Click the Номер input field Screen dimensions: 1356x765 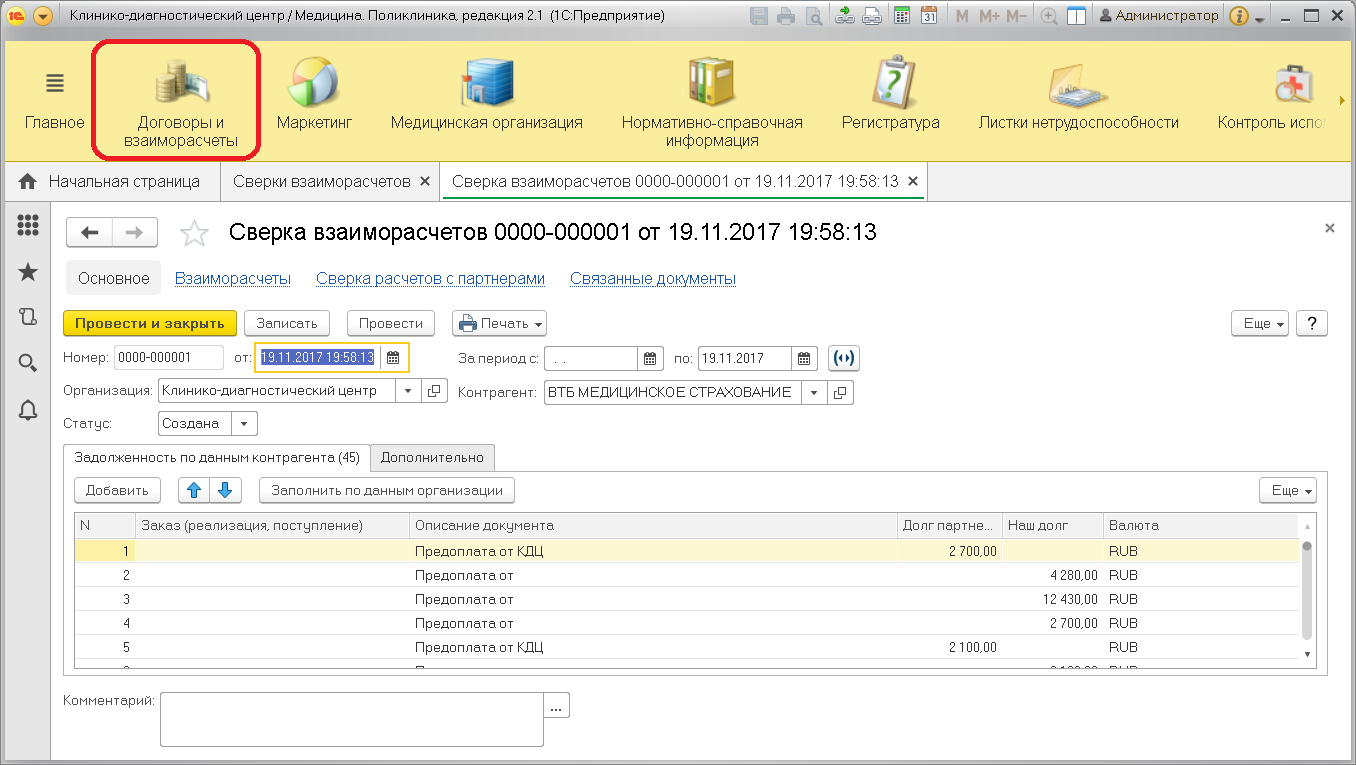click(x=169, y=358)
